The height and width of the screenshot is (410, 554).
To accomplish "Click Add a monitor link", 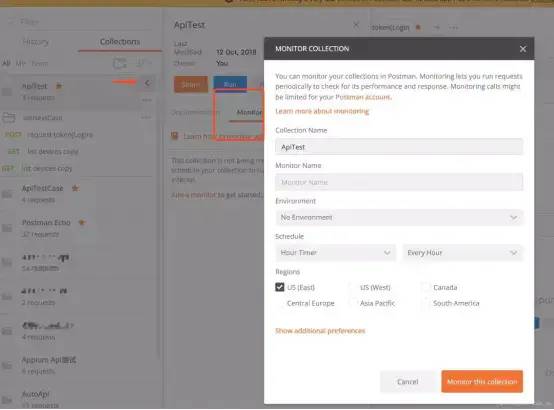I will [x=193, y=195].
